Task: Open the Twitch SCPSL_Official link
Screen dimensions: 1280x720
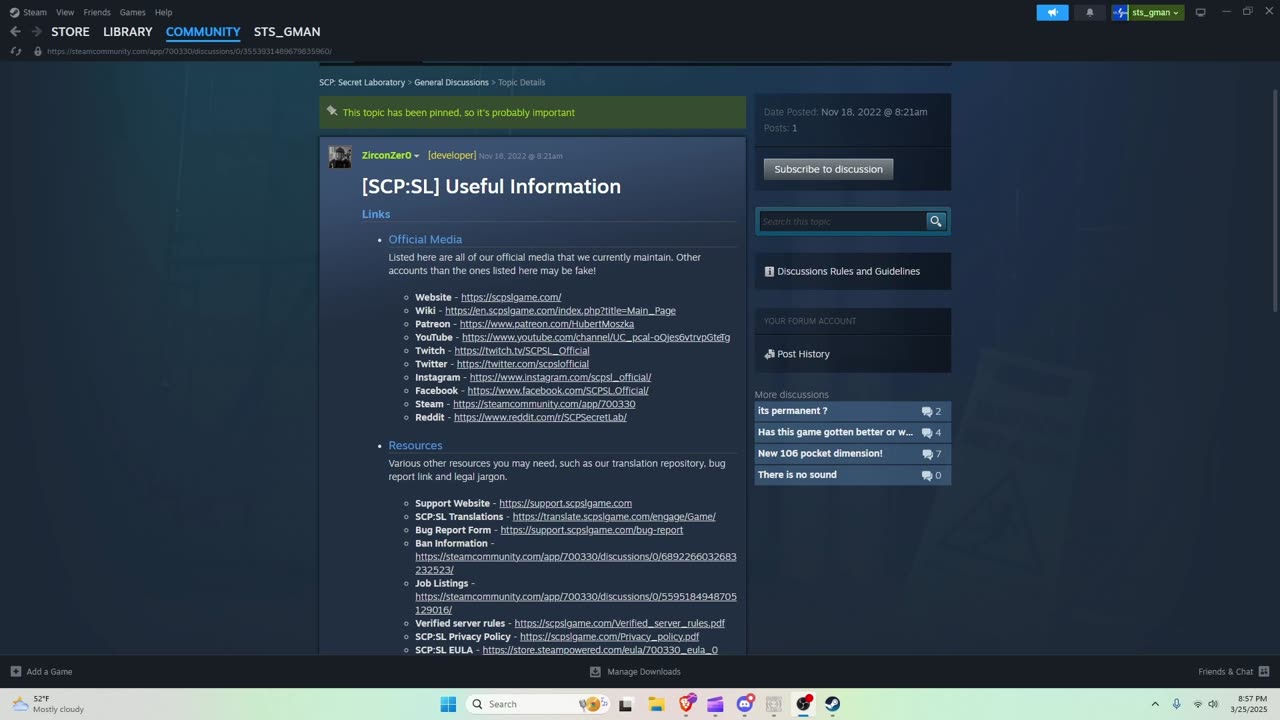Action: (522, 351)
